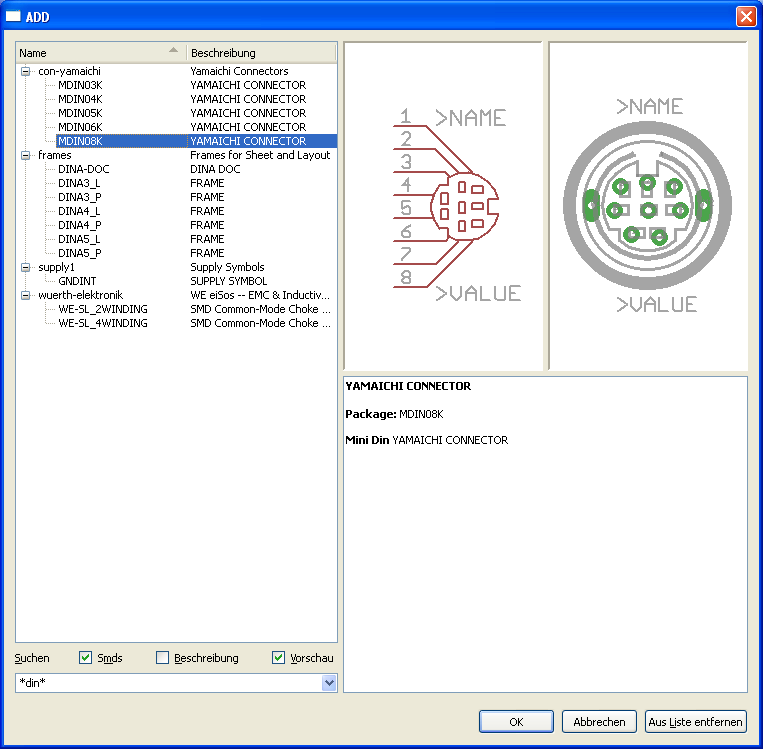
Task: Select the WE-SL_4WINDING choke entry
Action: point(103,324)
